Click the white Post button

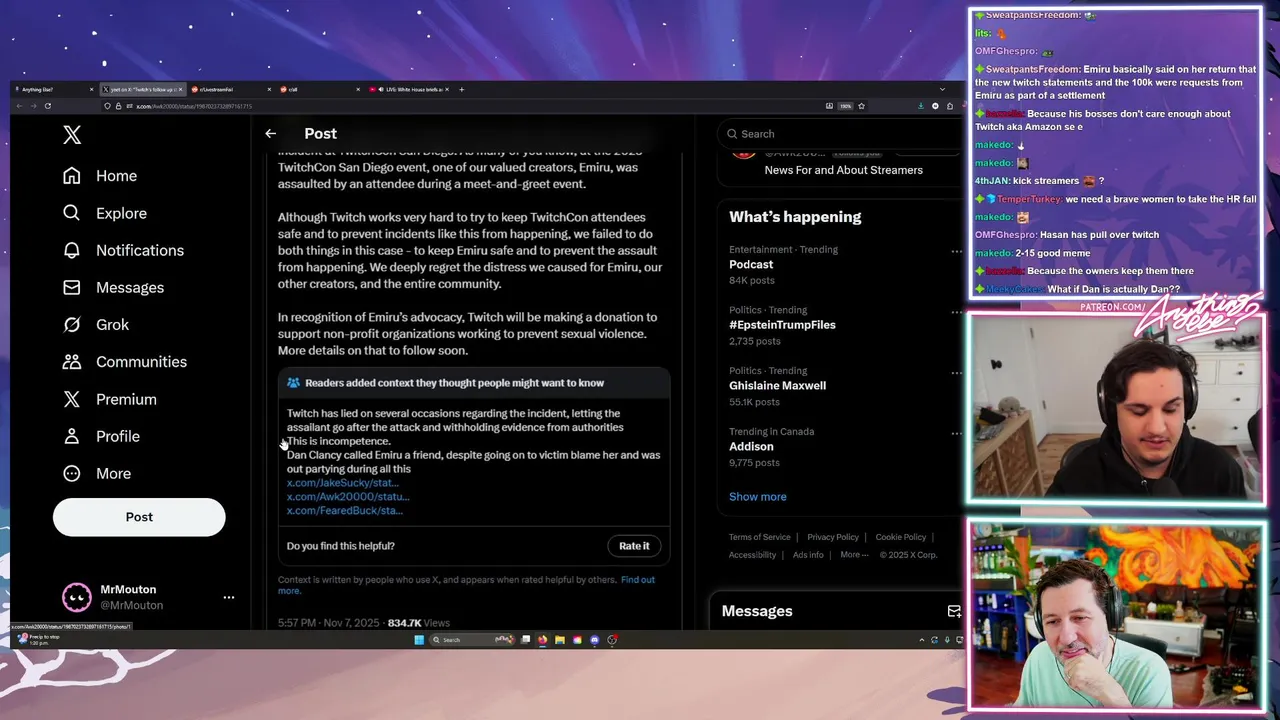[139, 517]
